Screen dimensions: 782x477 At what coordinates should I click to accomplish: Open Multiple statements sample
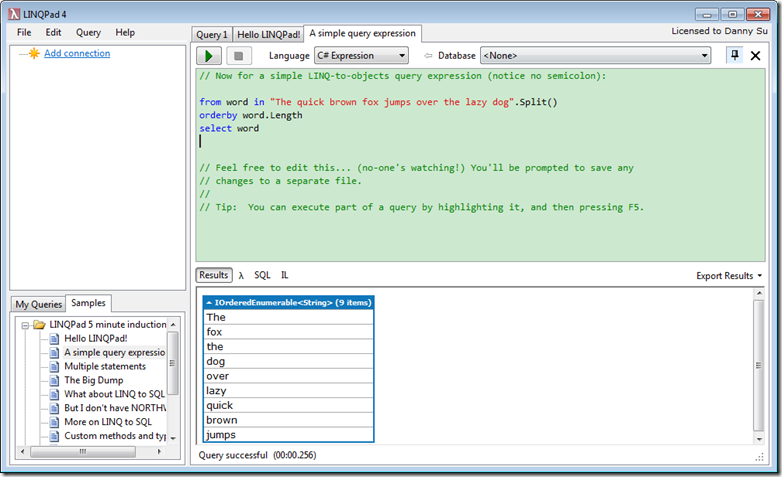(105, 367)
